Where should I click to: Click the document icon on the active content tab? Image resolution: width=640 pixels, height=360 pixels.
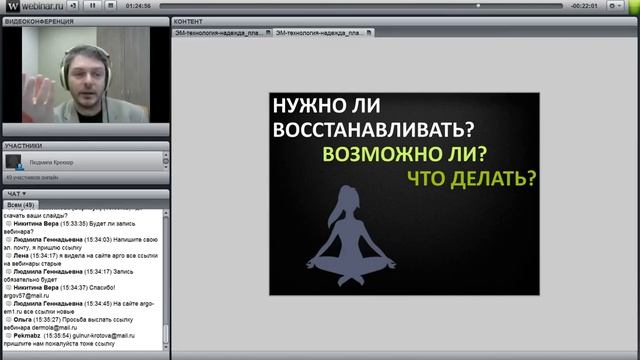369,33
